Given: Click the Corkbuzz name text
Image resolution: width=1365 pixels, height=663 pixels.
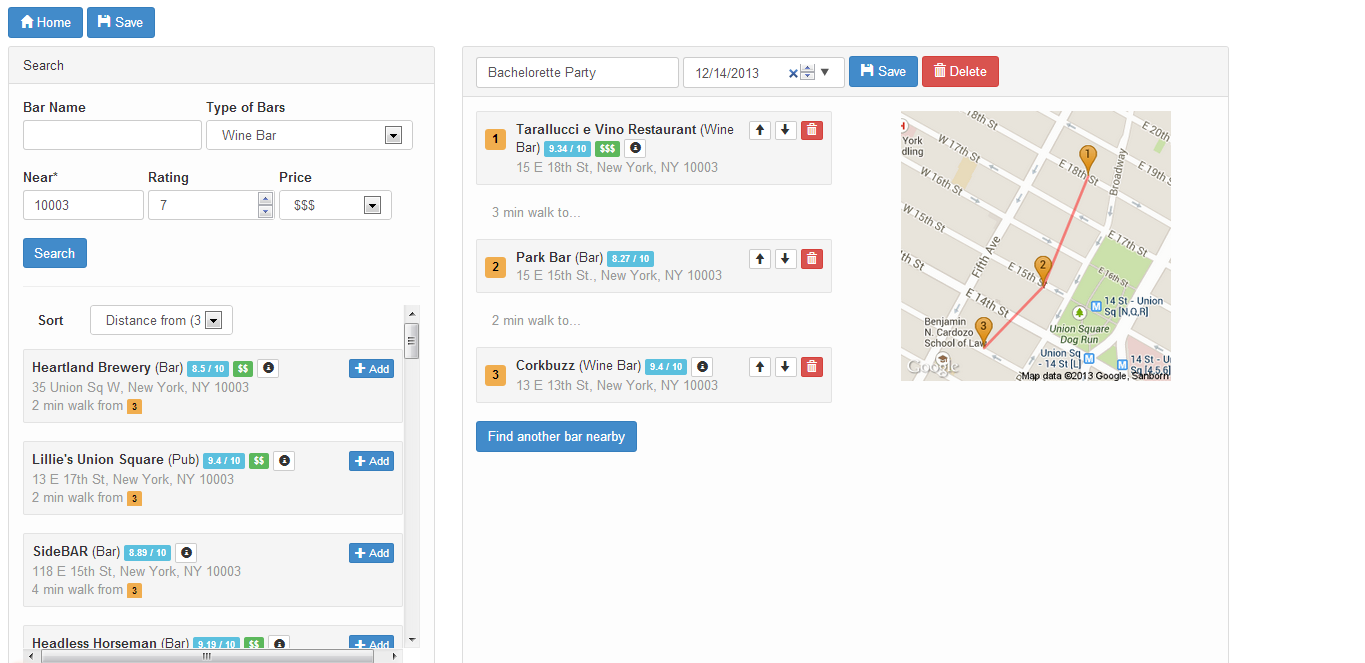Looking at the screenshot, I should [545, 365].
